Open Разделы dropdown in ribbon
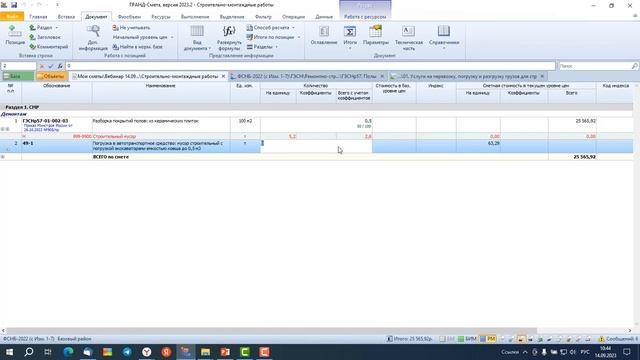Viewport: 640px width, 360px height. tap(262, 47)
